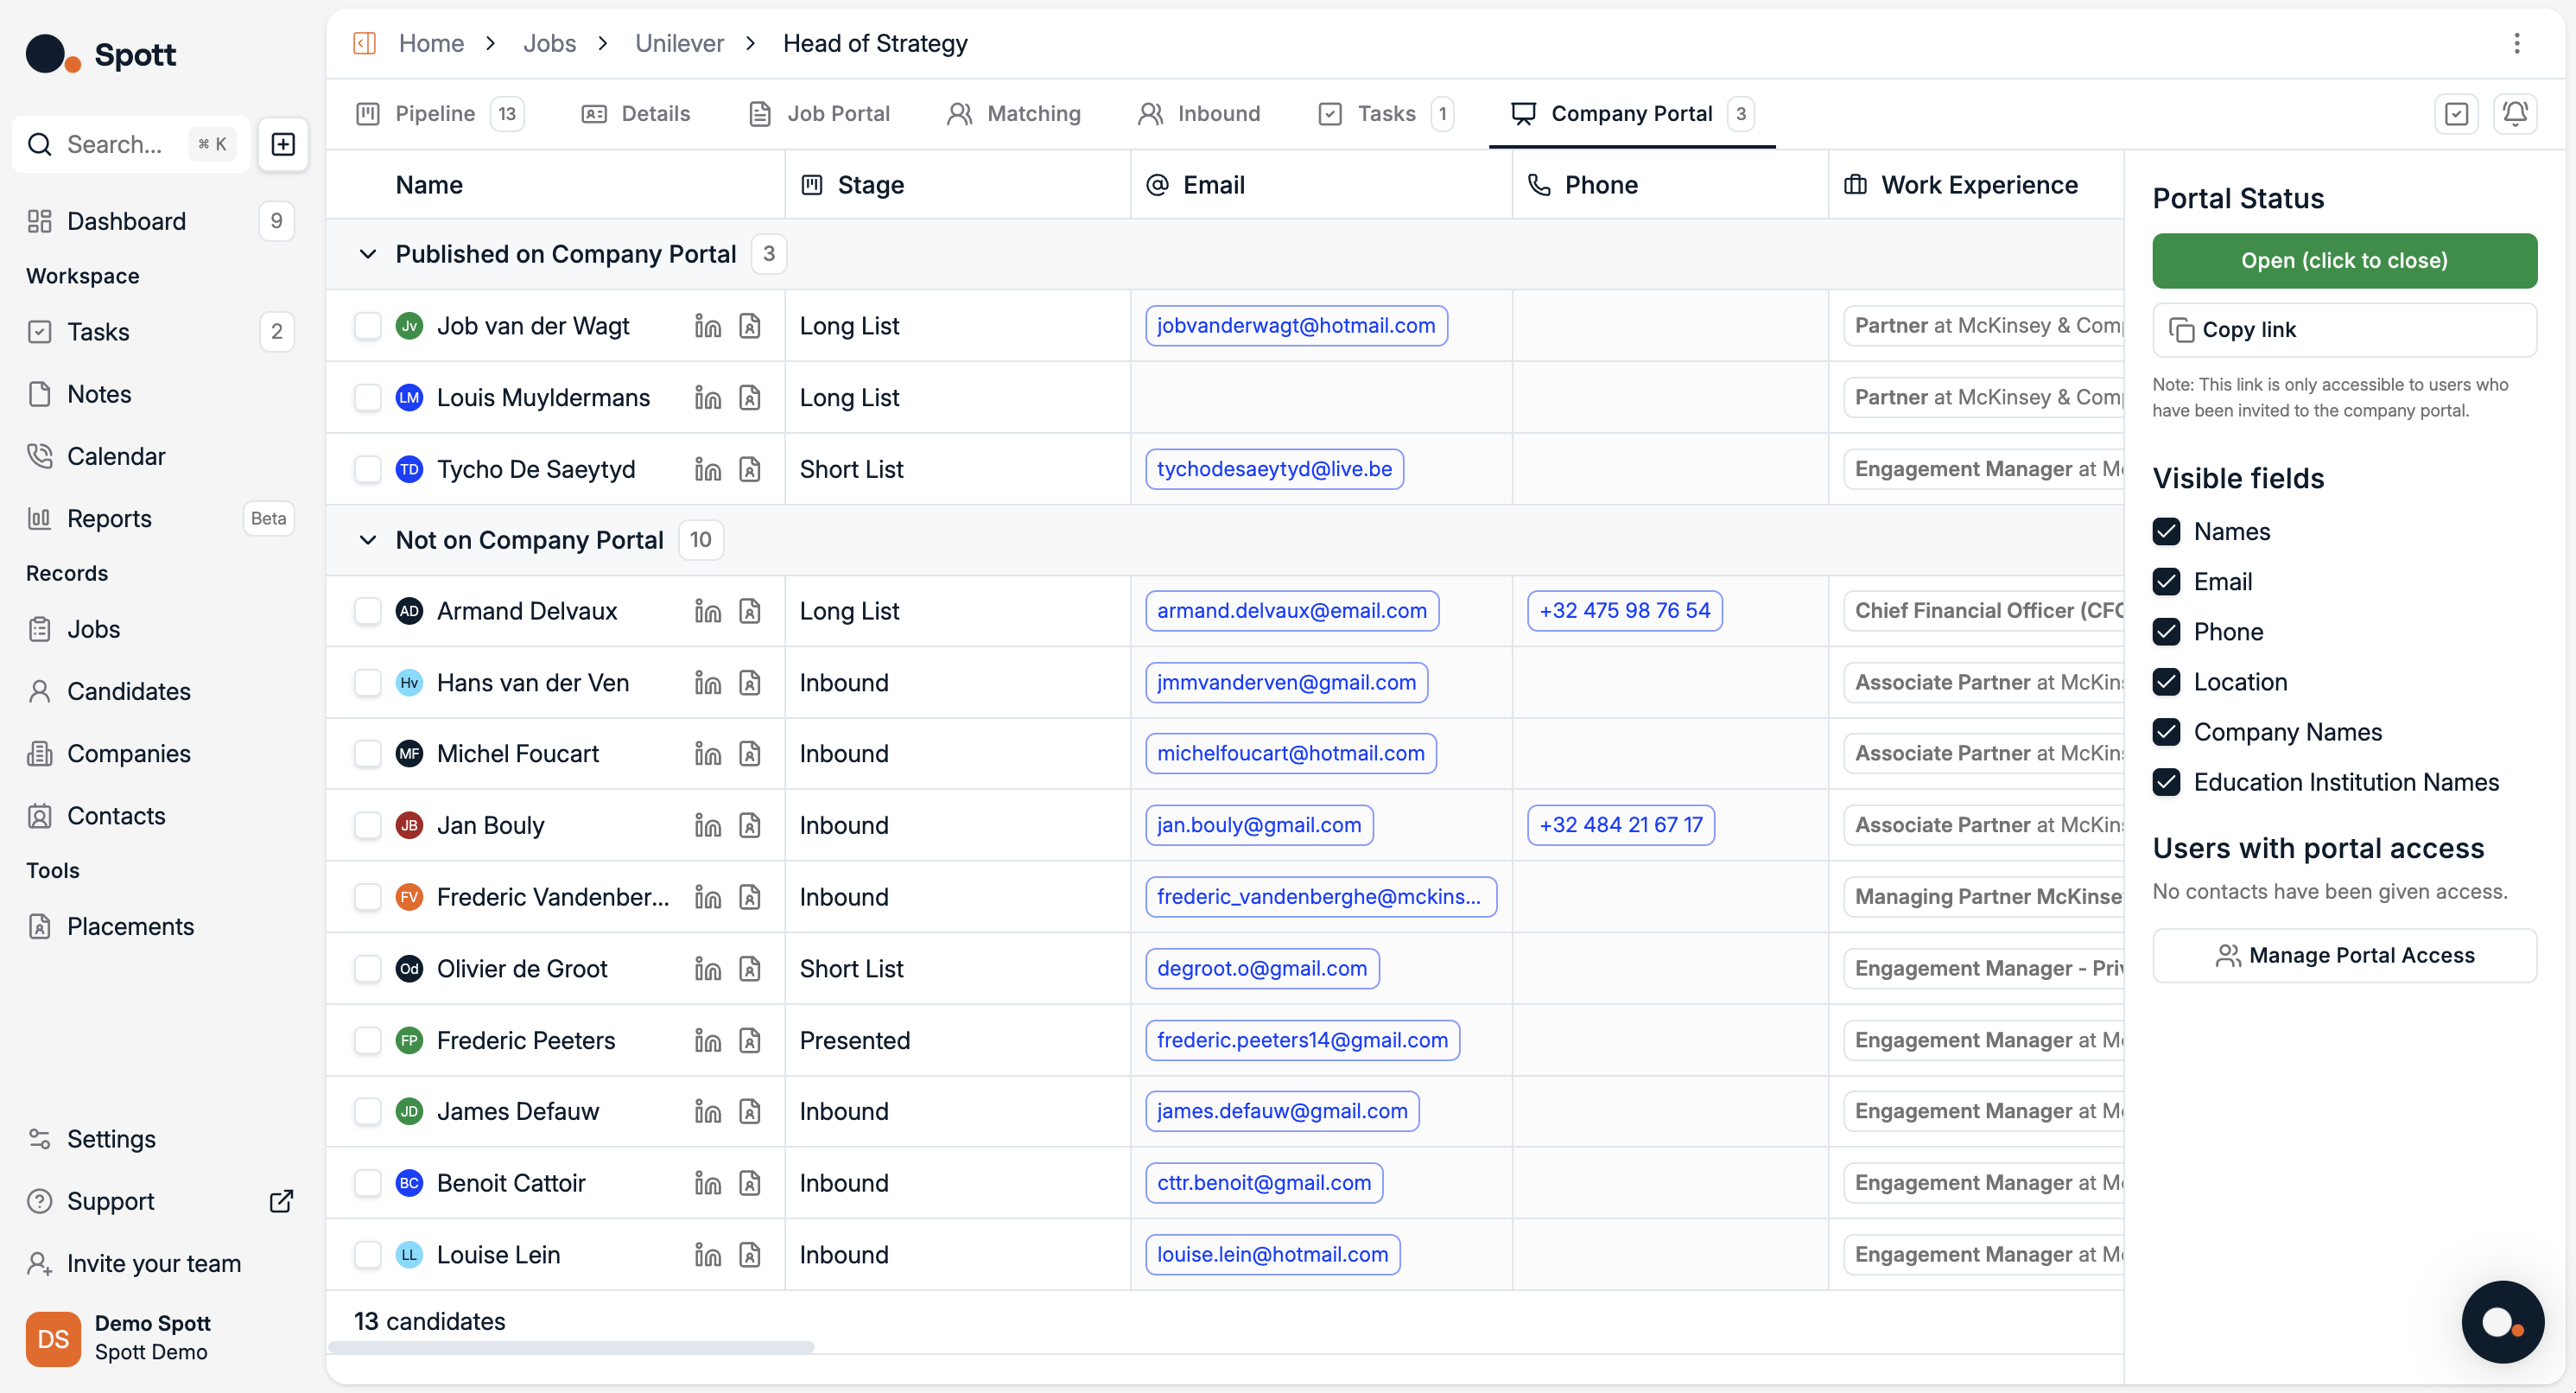Image resolution: width=2576 pixels, height=1393 pixels.
Task: Click phone +32 484 21 67 17
Action: click(1620, 825)
